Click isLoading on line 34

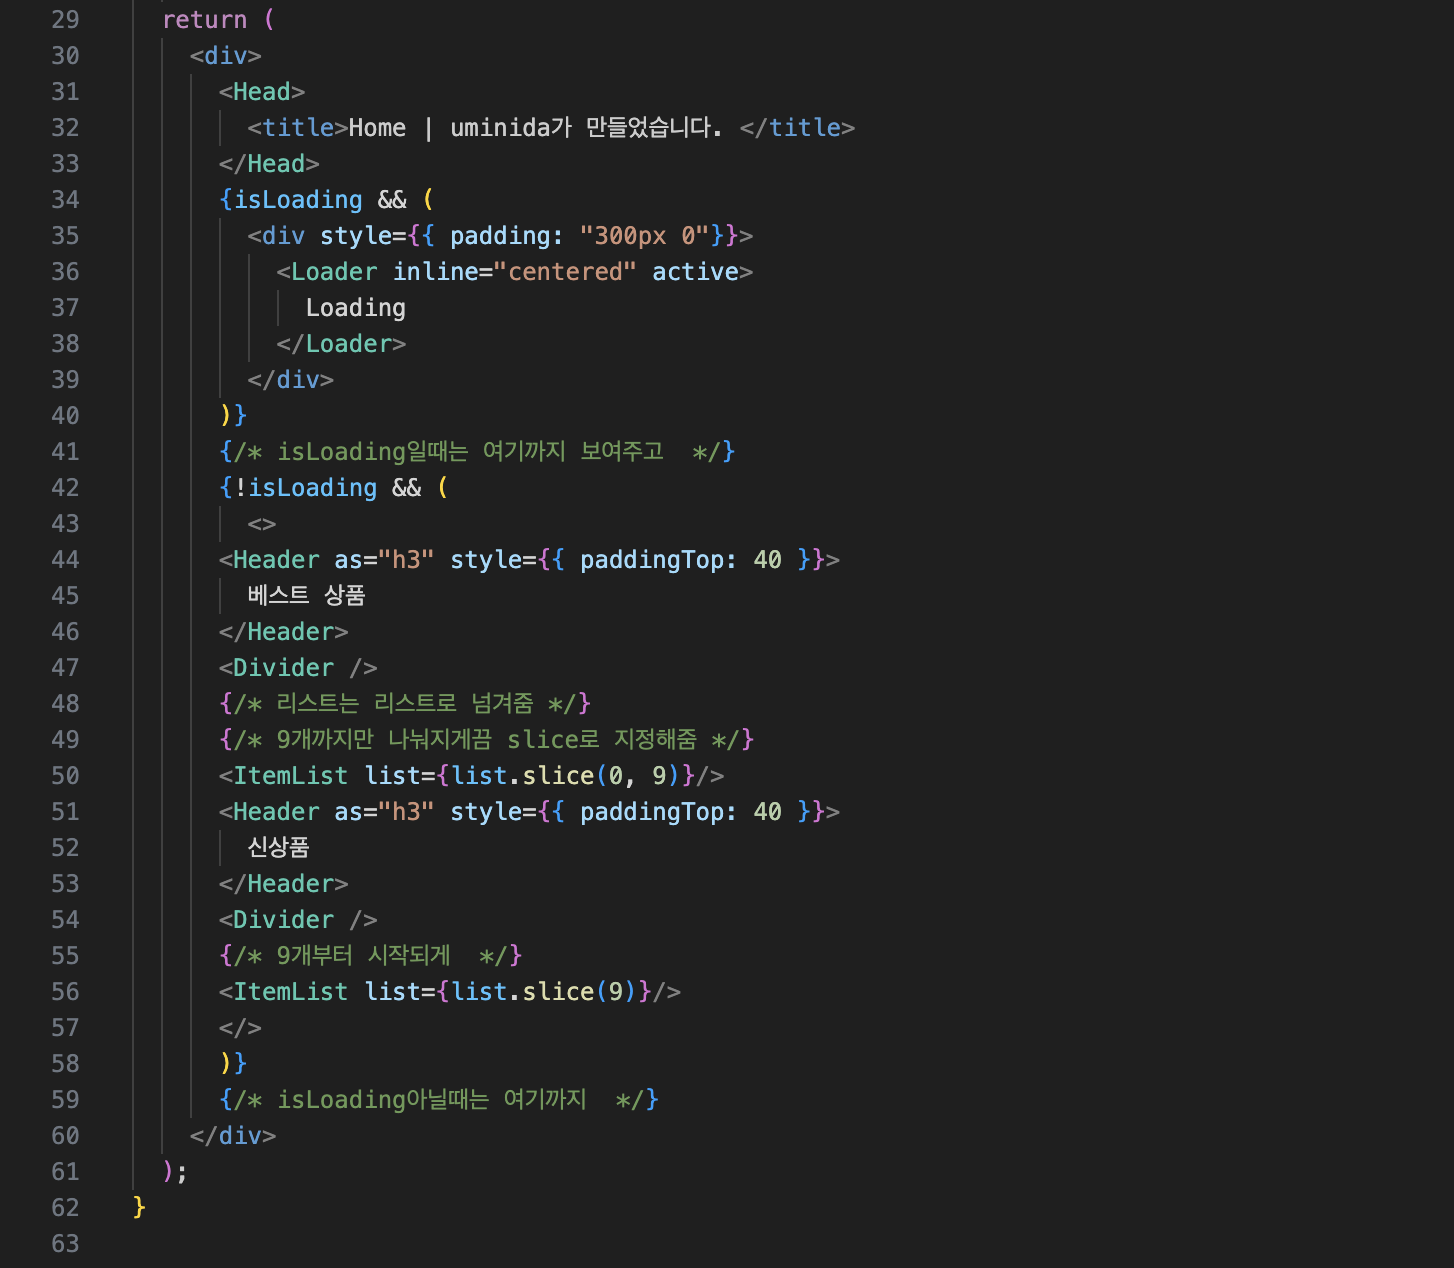pos(298,200)
